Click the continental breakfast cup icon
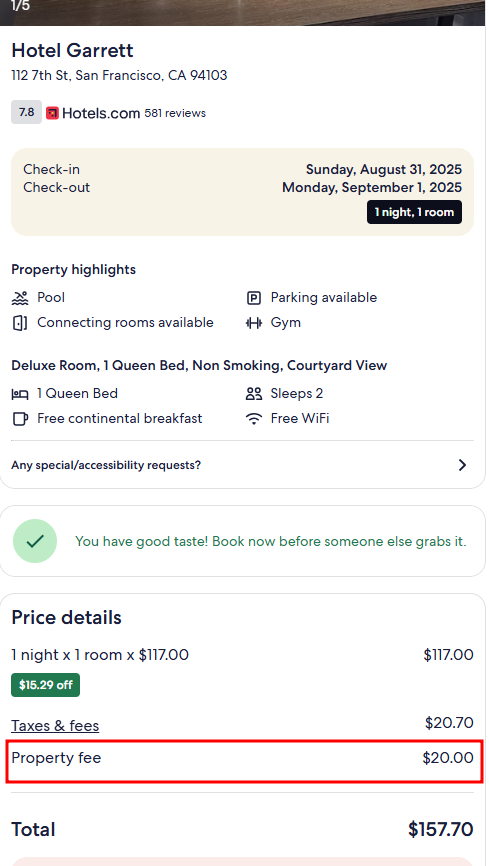The width and height of the screenshot is (489, 866). [20, 419]
